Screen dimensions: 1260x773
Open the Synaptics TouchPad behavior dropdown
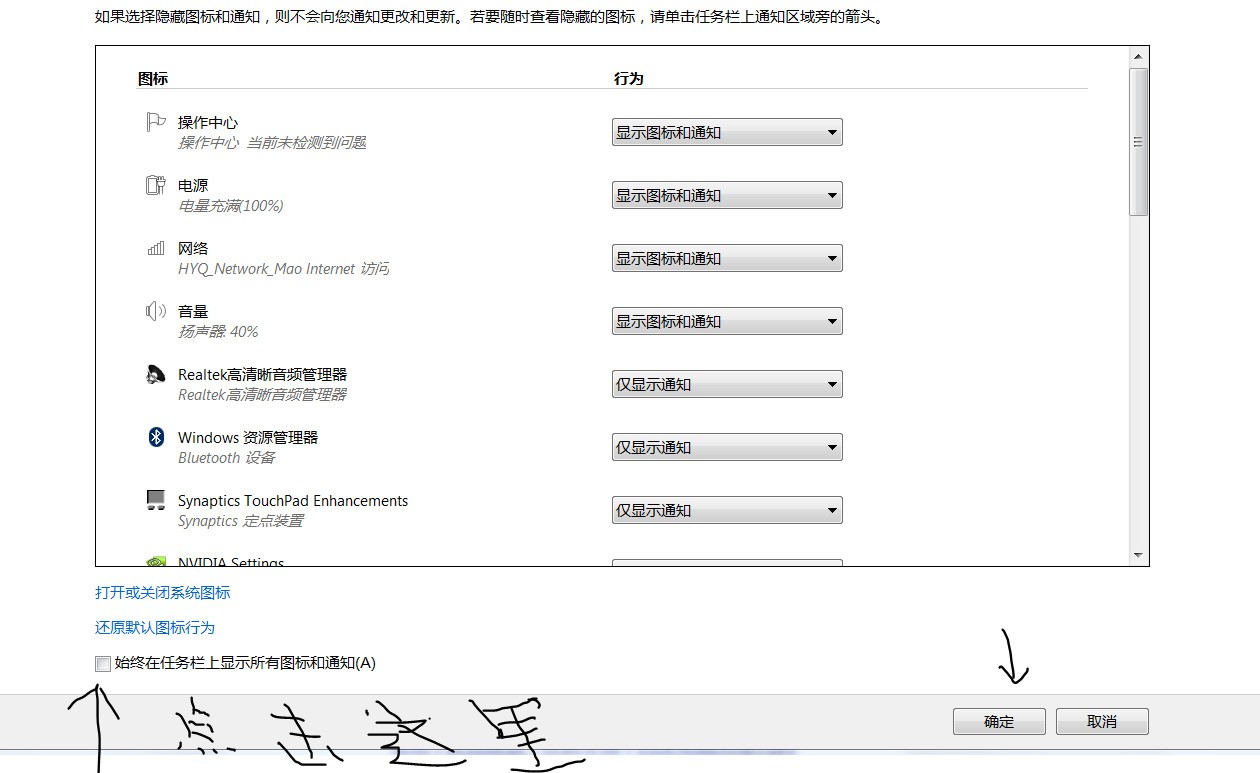point(727,510)
